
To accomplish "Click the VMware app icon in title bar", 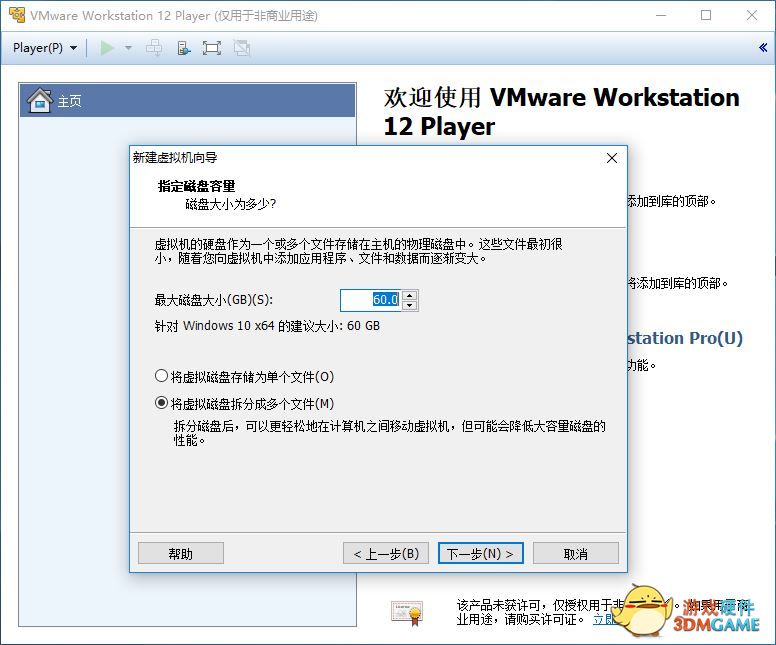I will [x=17, y=15].
